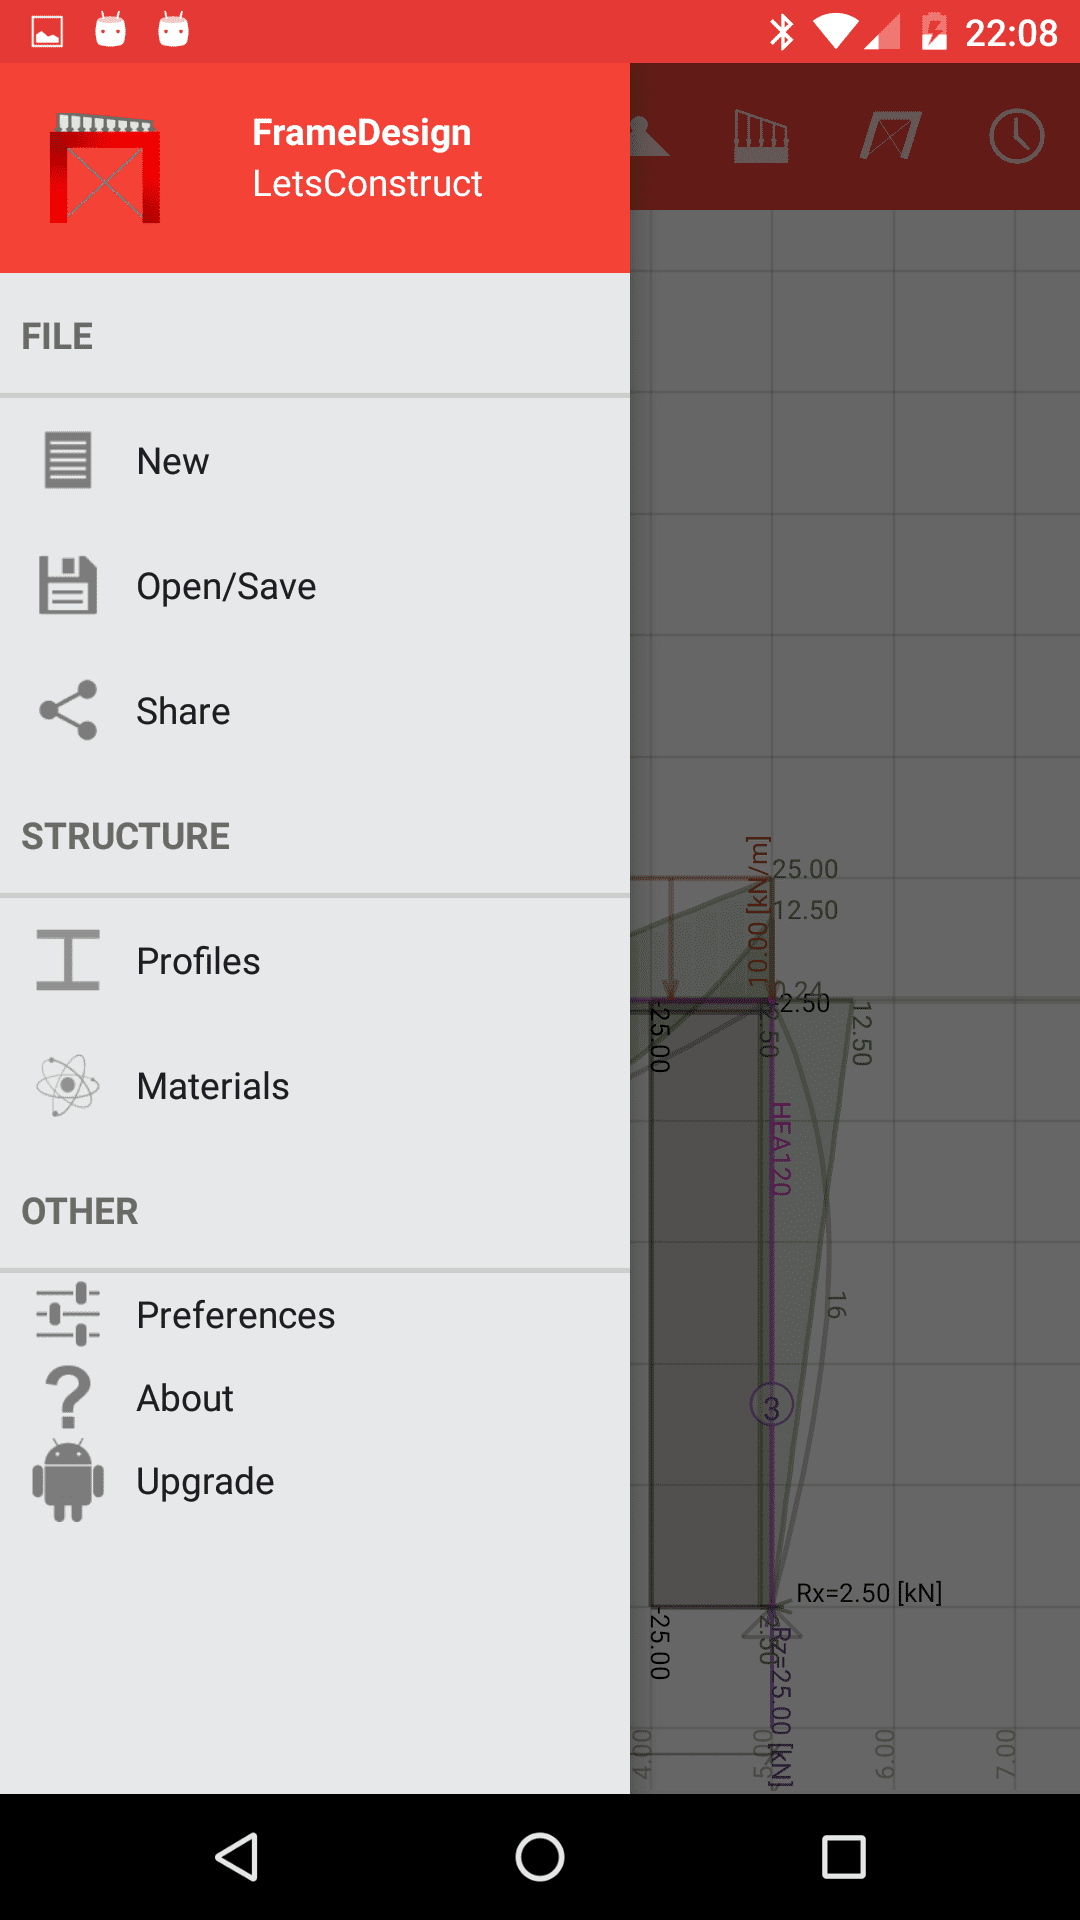Open the I-beam Profiles icon
This screenshot has height=1920, width=1080.
68,960
